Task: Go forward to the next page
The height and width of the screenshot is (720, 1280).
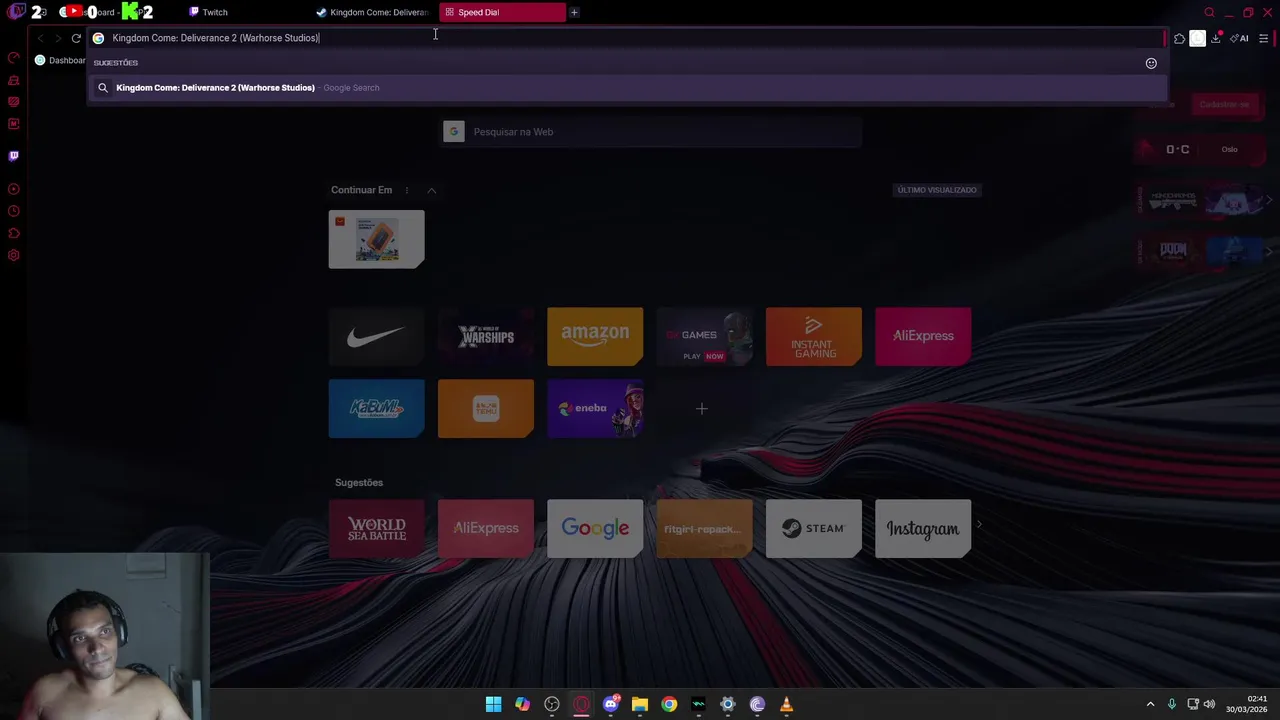Action: 58,38
